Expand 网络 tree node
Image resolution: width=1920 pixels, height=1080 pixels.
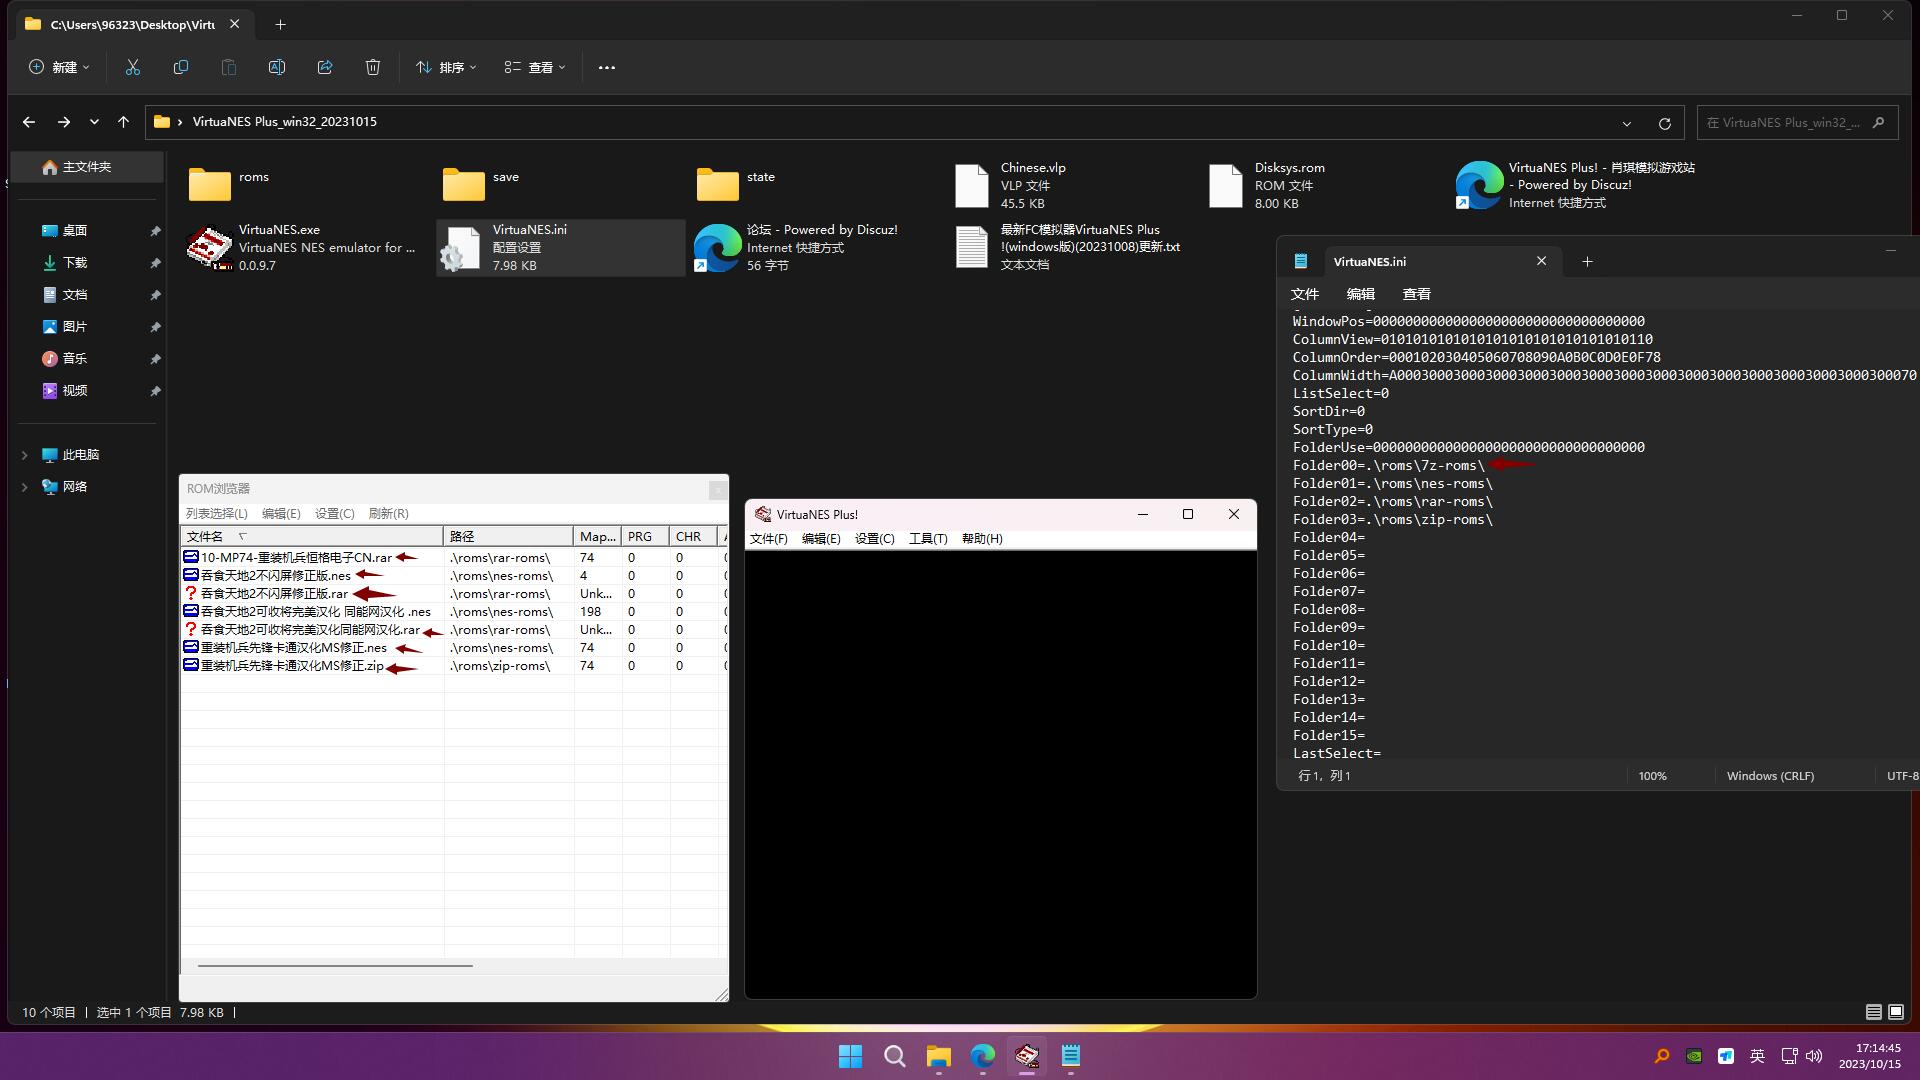pyautogui.click(x=24, y=487)
